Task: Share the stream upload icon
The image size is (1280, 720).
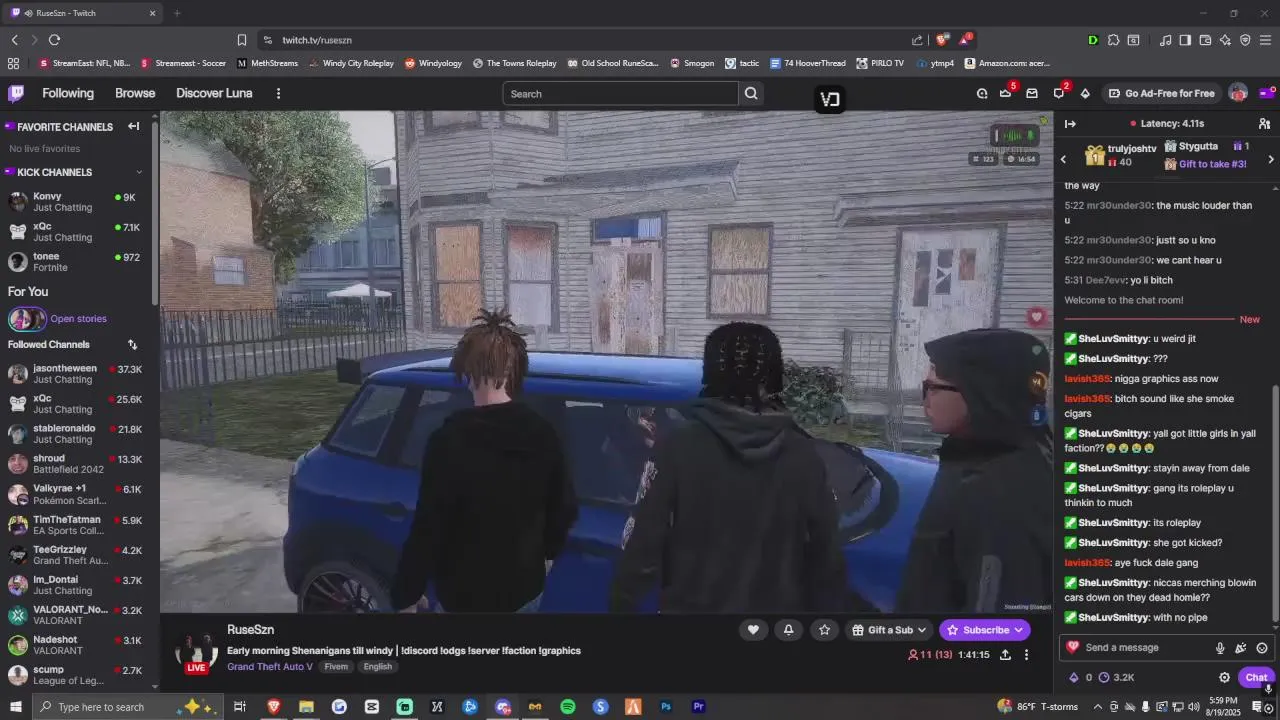Action: pyautogui.click(x=1005, y=655)
